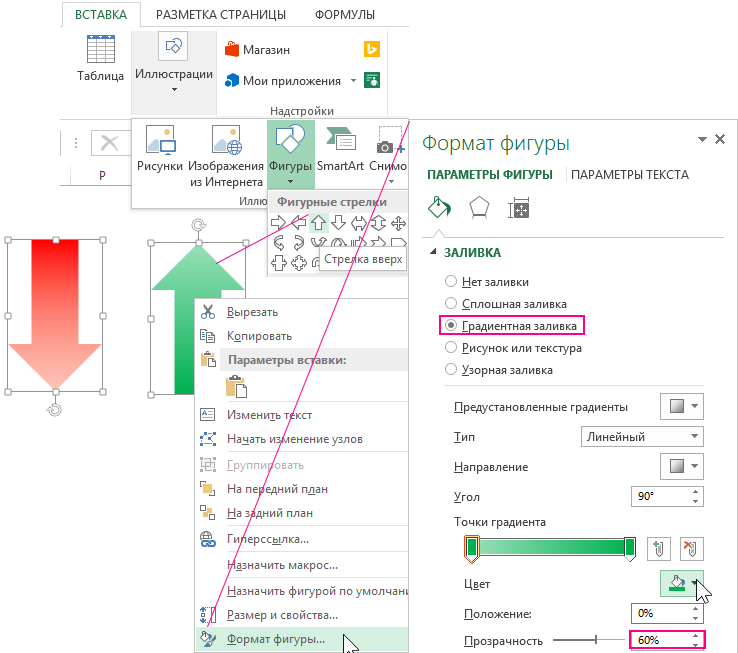
Task: Collapse the ЗАЛИВКА section
Action: 433,252
